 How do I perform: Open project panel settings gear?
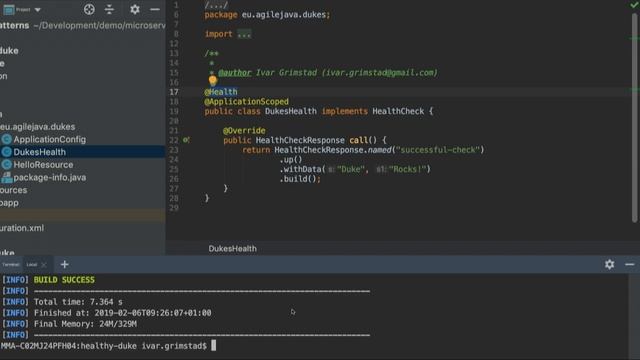coord(135,9)
